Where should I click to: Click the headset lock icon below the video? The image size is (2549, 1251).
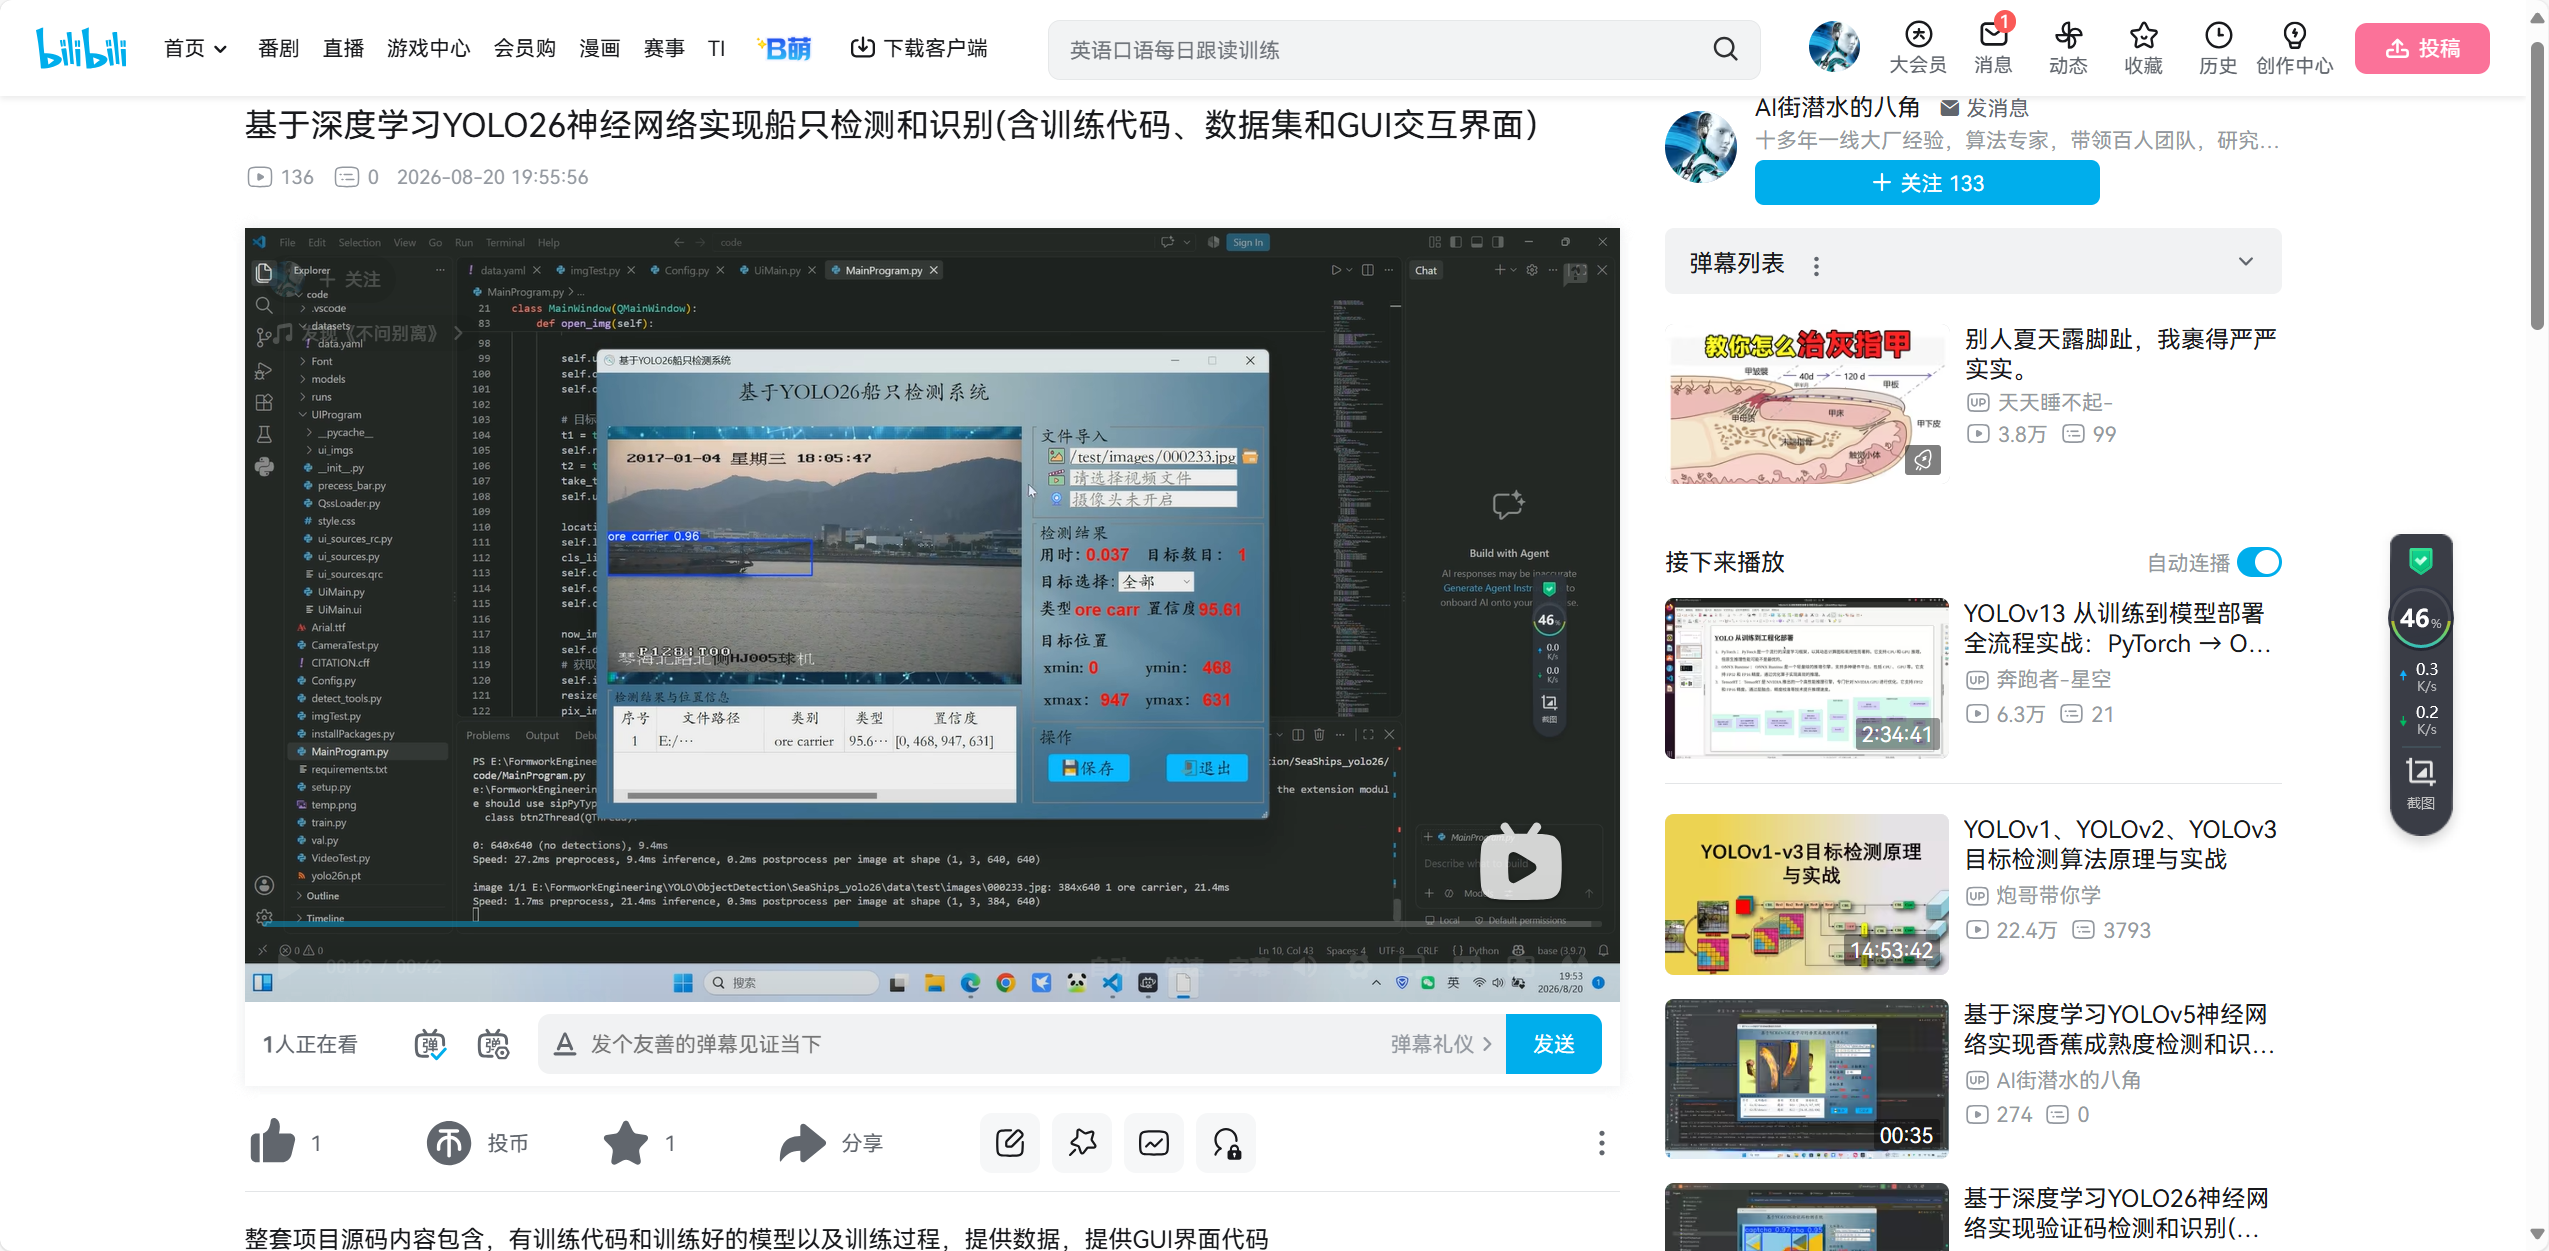click(x=1226, y=1142)
